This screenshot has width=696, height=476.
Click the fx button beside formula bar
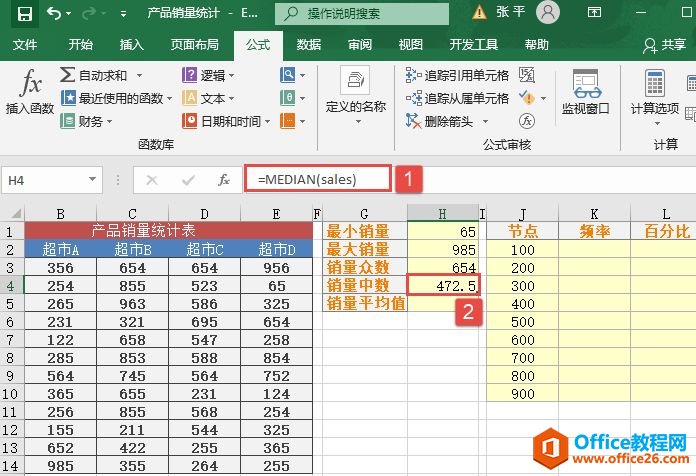(x=224, y=180)
